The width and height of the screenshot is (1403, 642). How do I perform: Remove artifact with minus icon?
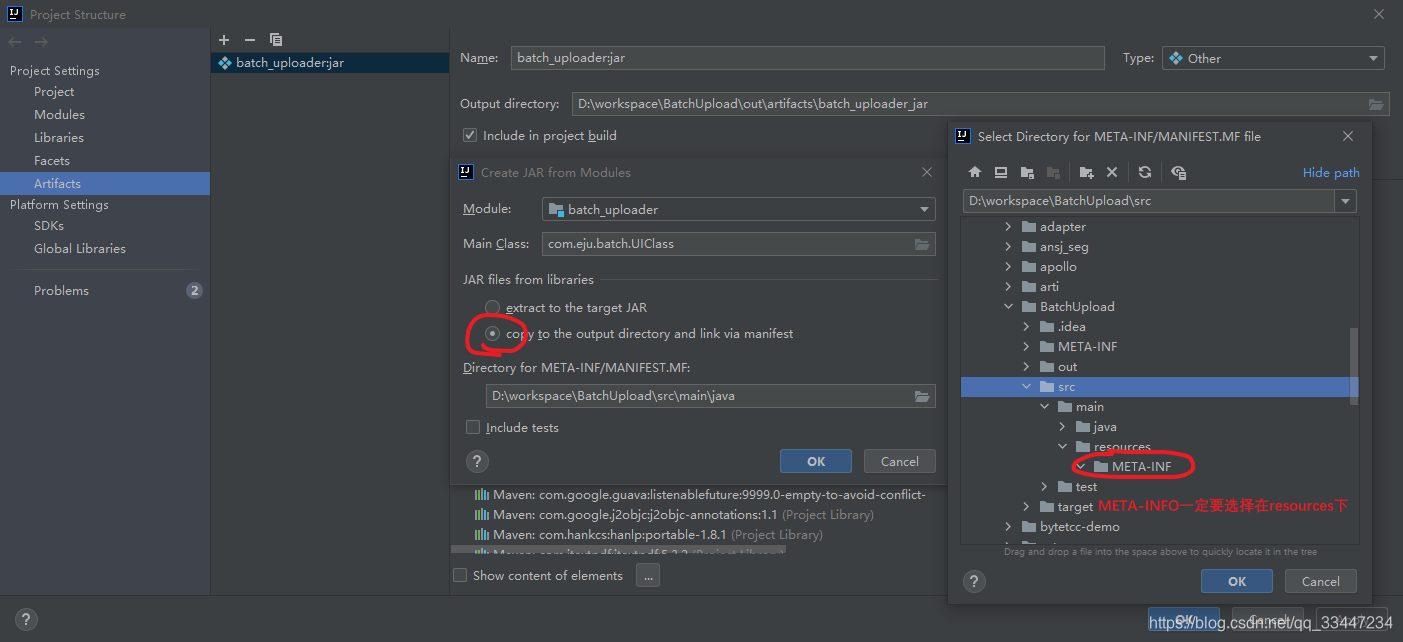250,40
